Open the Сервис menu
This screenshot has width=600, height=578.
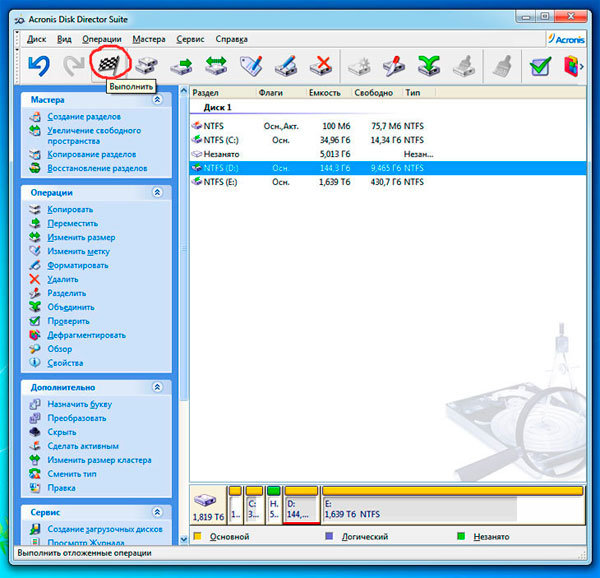tap(190, 39)
